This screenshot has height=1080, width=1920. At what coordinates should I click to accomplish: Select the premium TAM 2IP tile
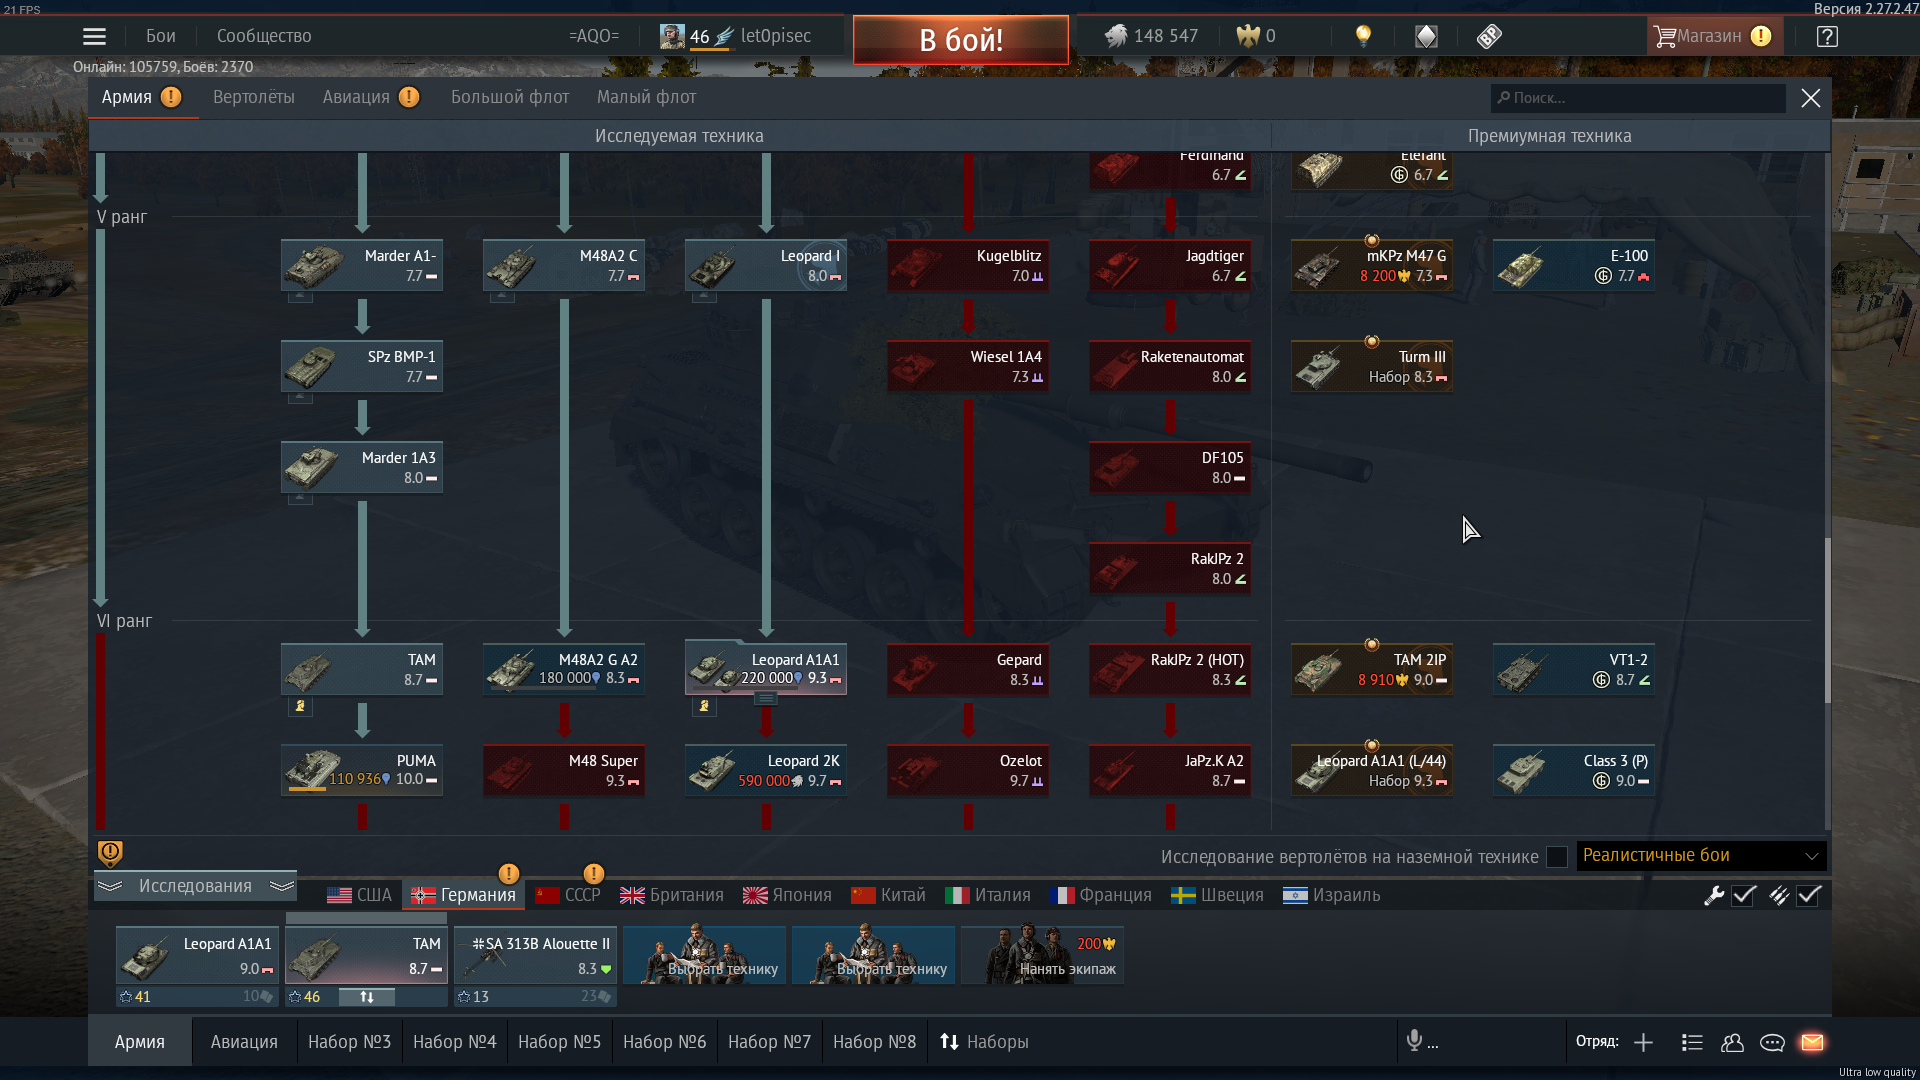click(x=1372, y=669)
